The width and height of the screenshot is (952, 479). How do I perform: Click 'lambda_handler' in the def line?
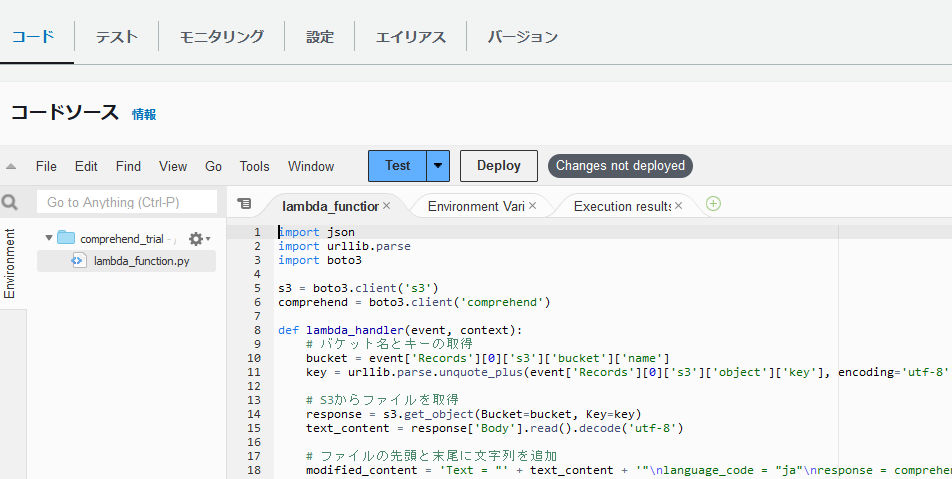(x=355, y=330)
